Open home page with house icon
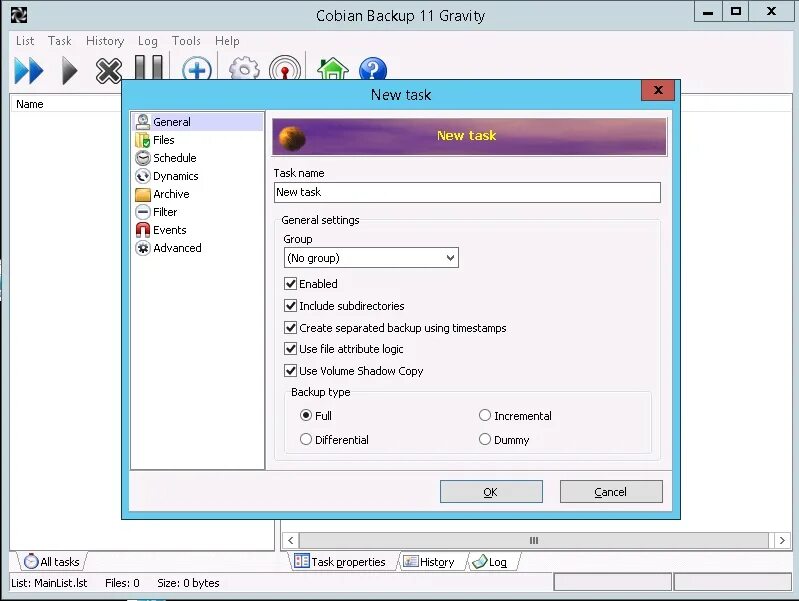Image resolution: width=799 pixels, height=601 pixels. coord(333,68)
